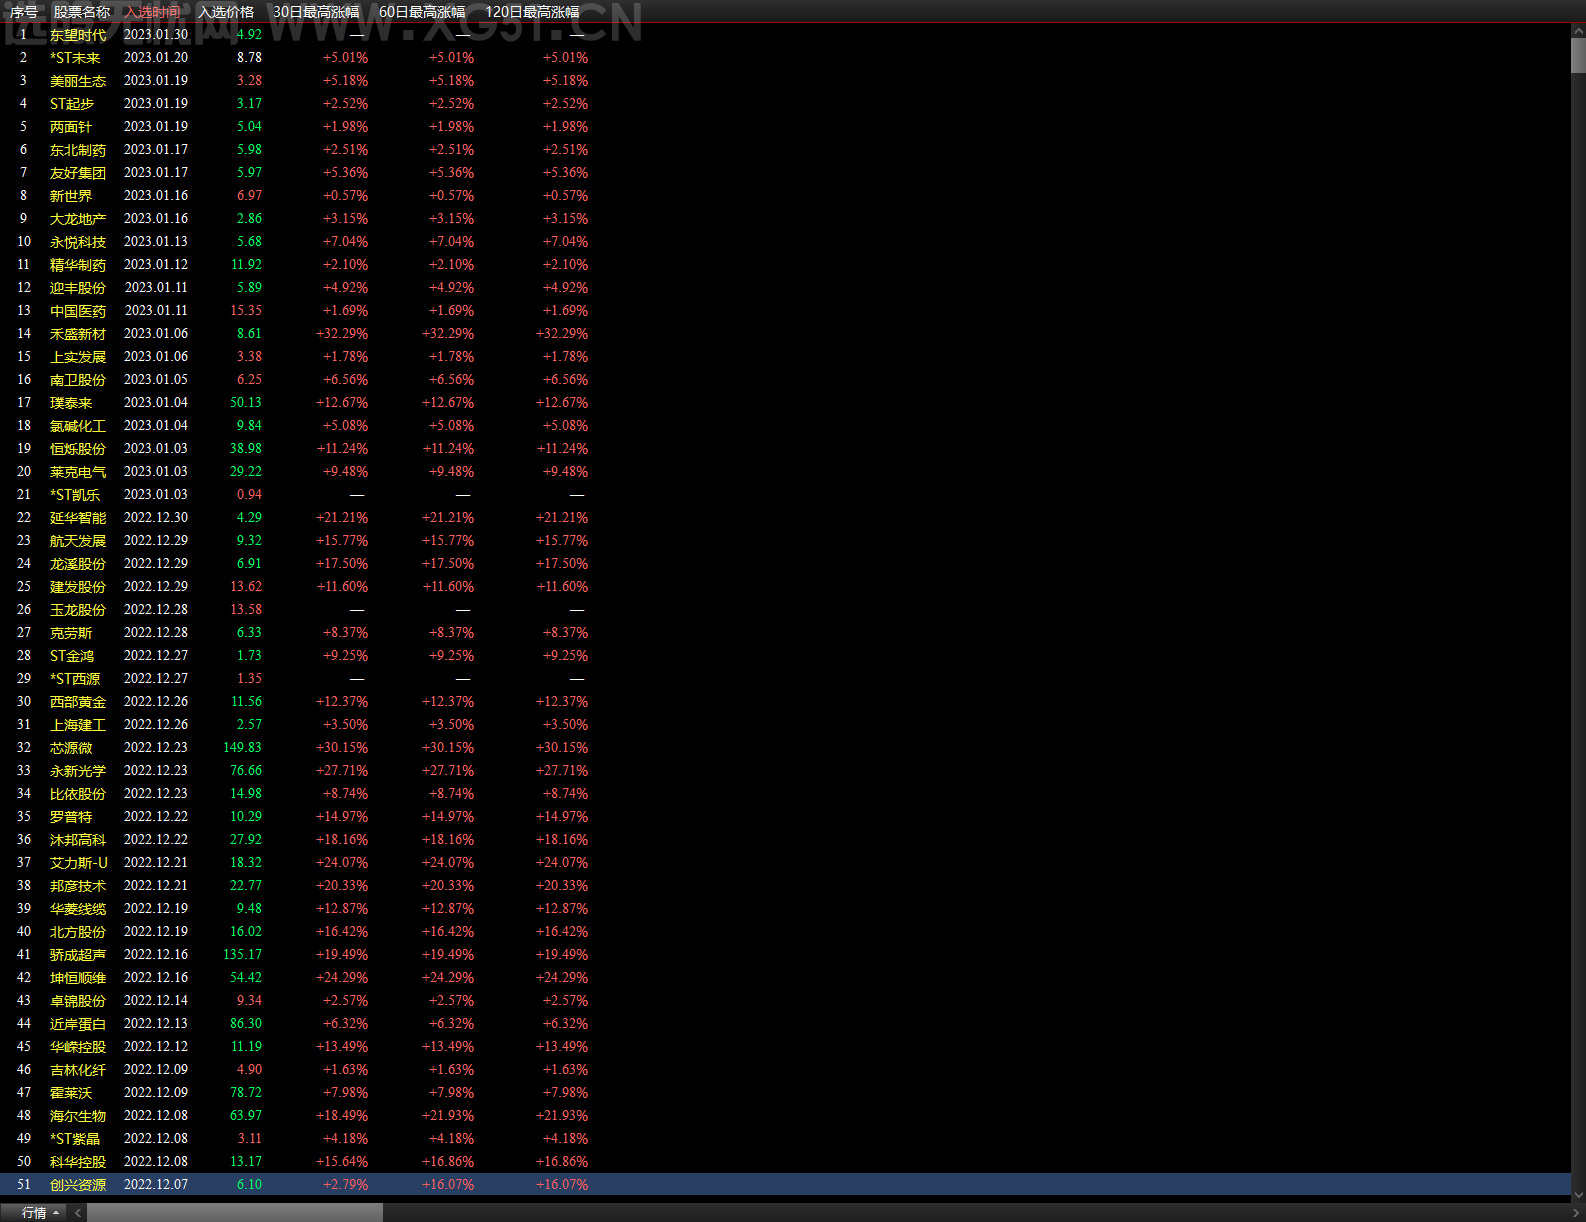The image size is (1586, 1222).
Task: Select stock 近岸蛋白
Action: [78, 1024]
